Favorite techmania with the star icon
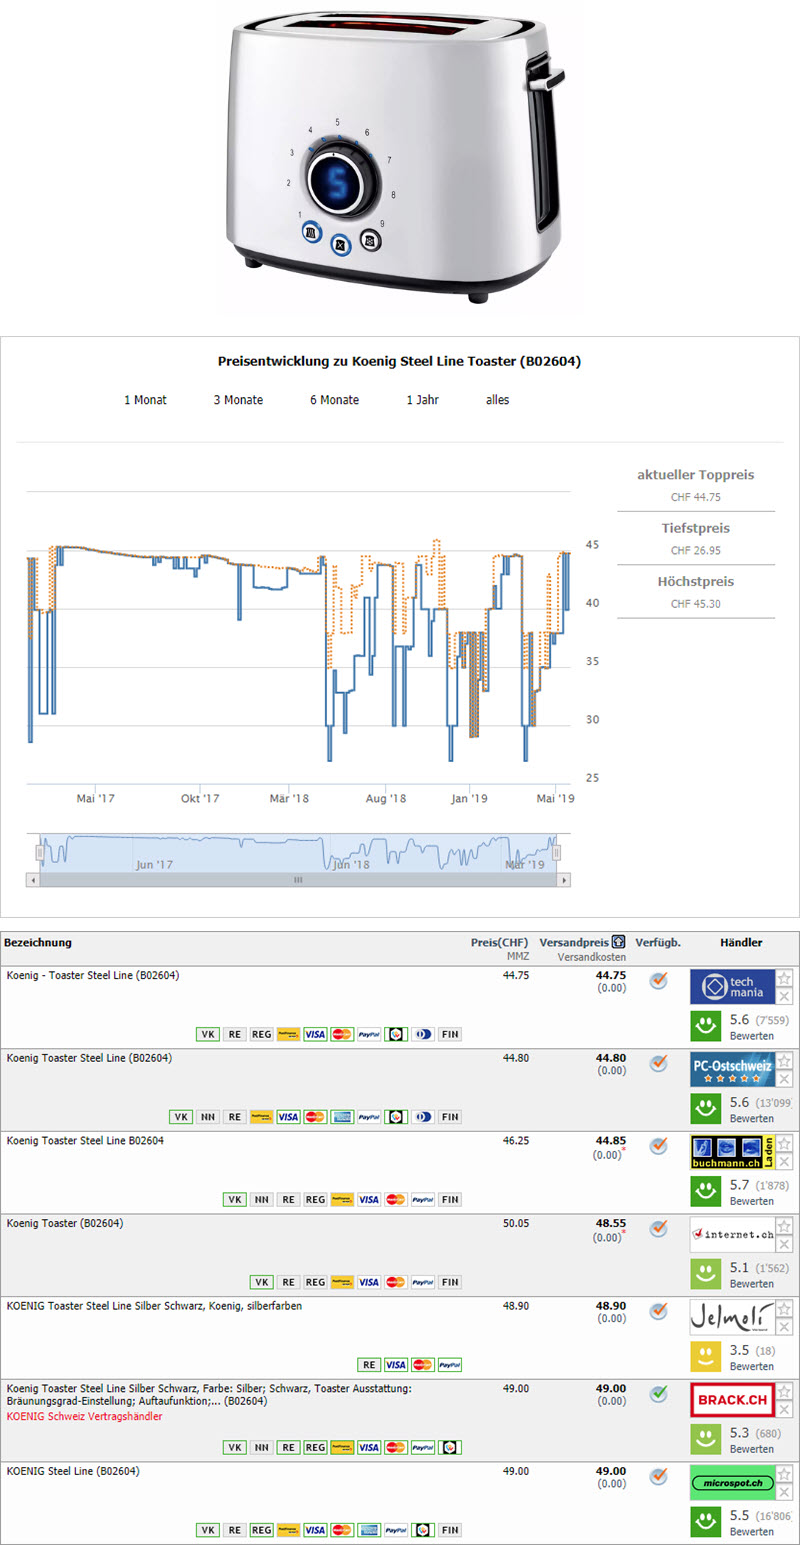This screenshot has height=1545, width=800. click(785, 978)
